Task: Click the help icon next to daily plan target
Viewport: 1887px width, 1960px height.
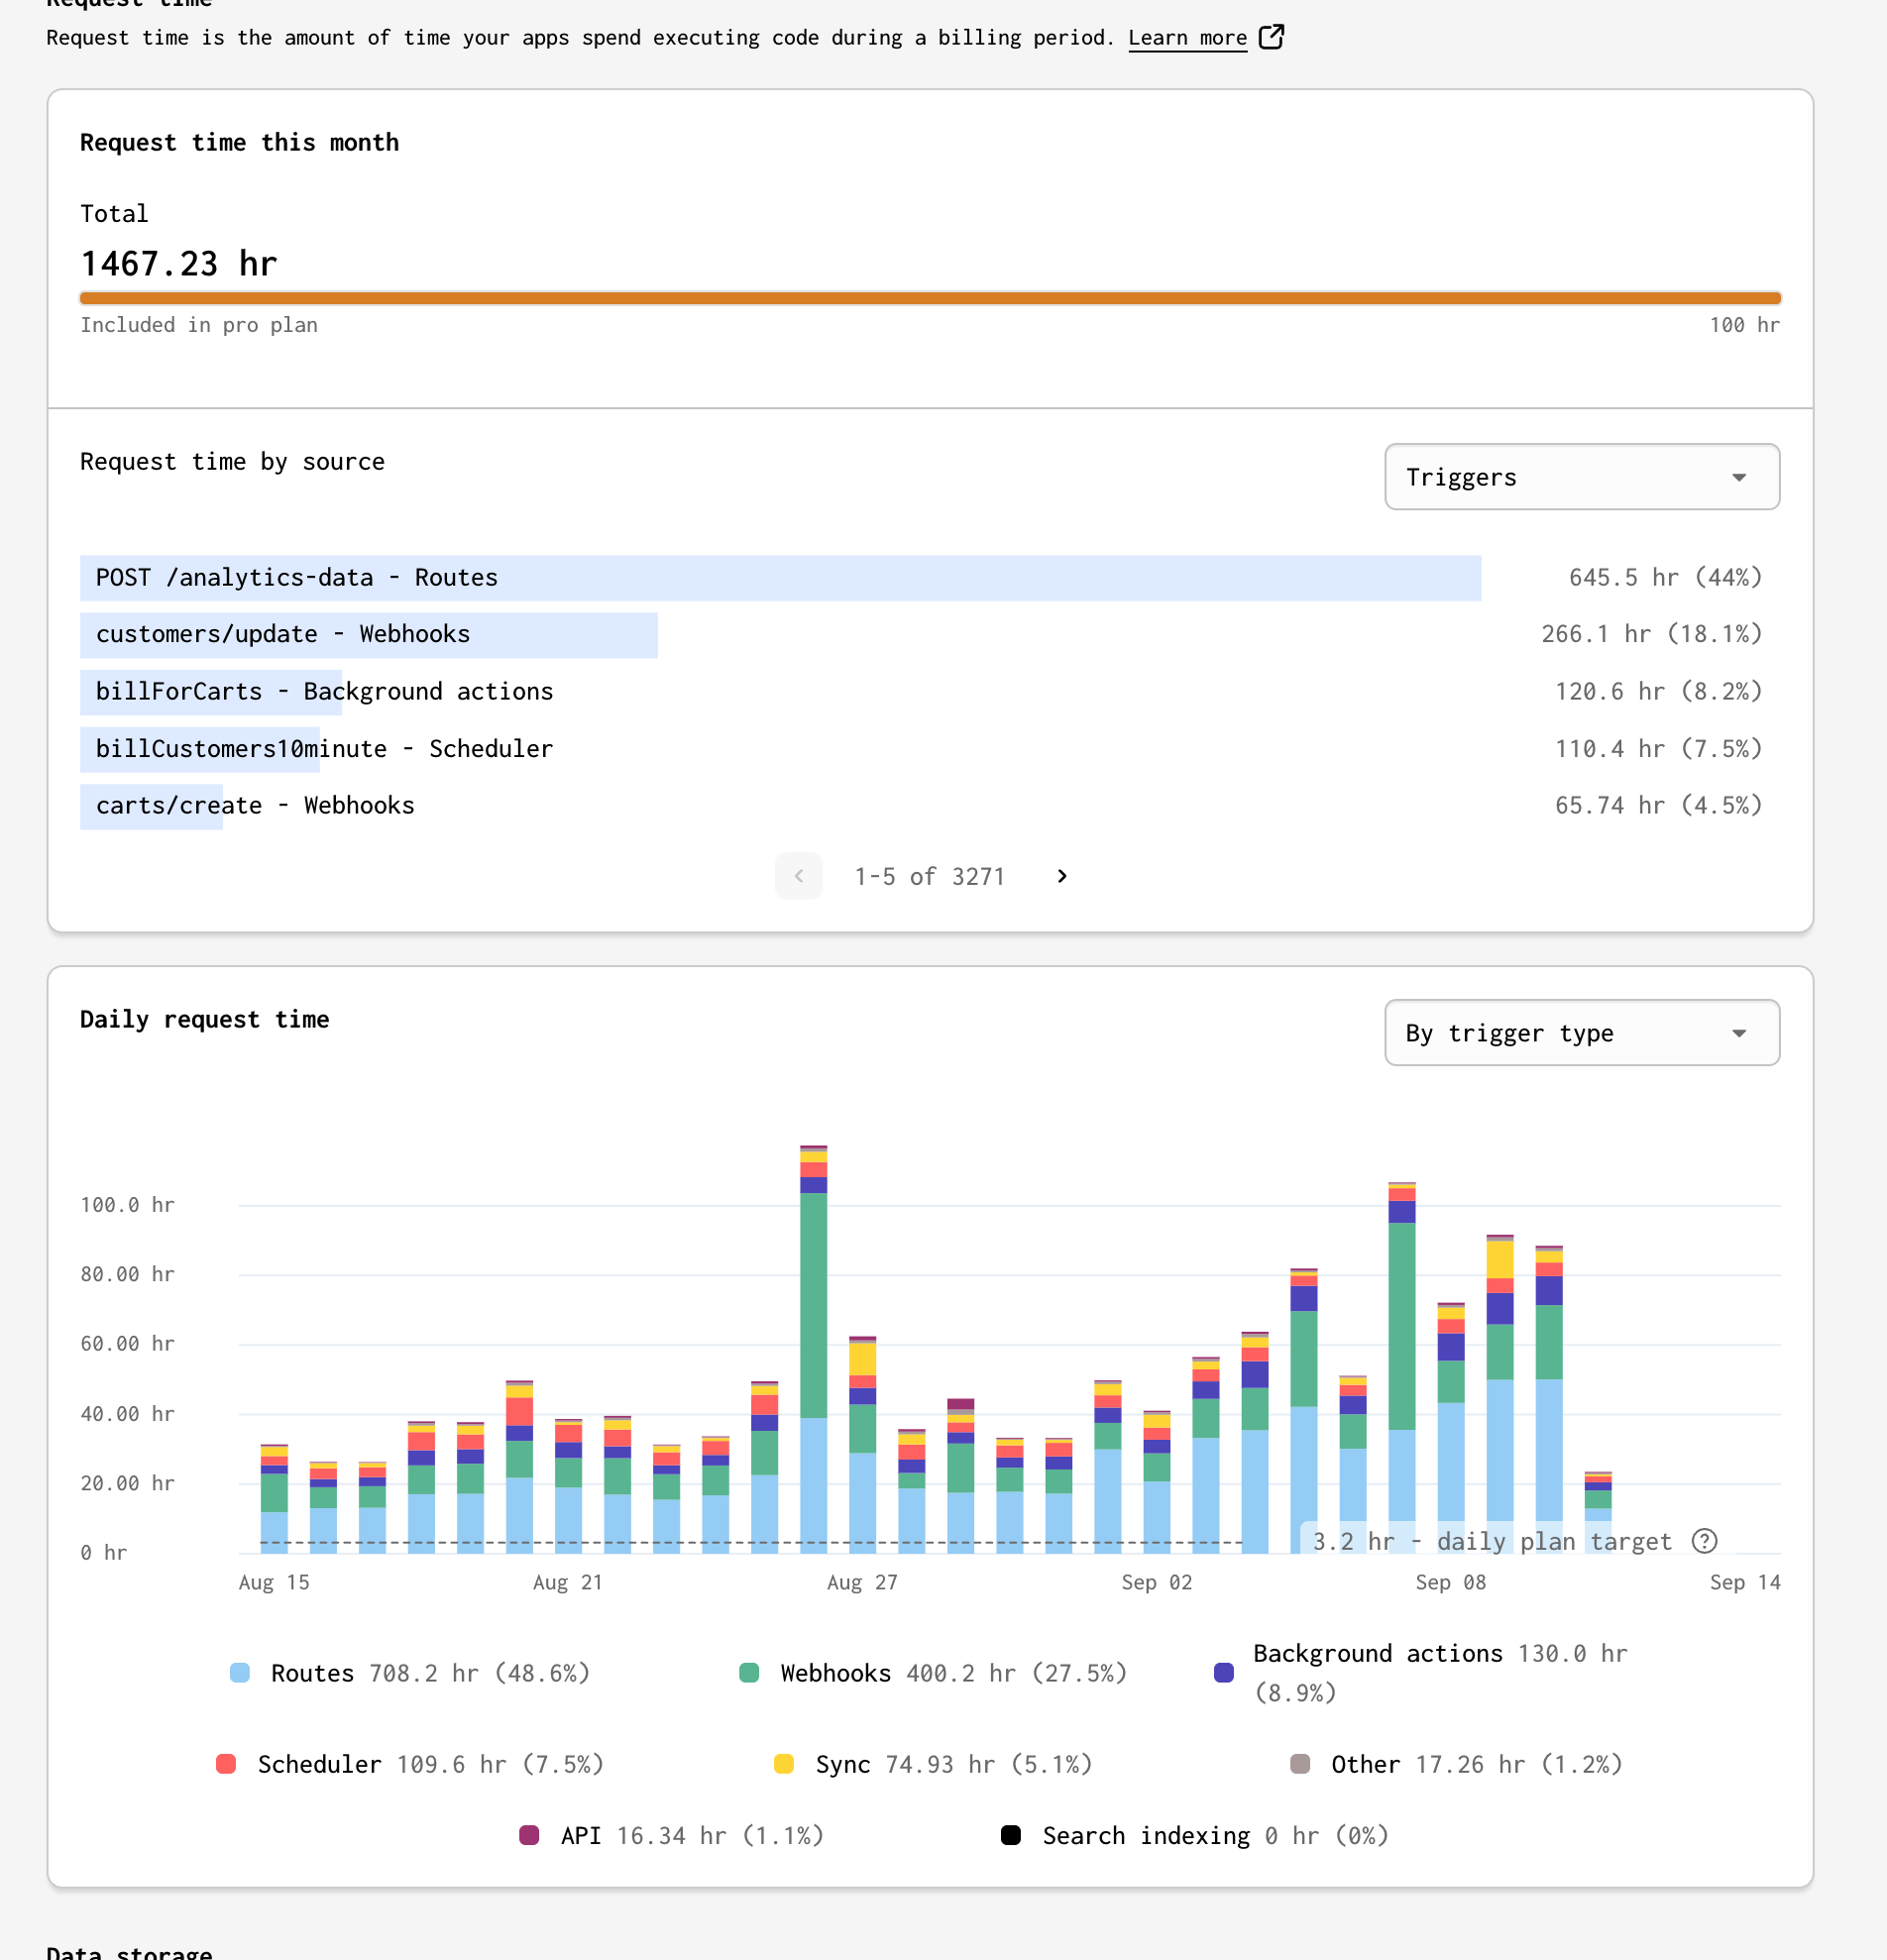Action: click(1704, 1541)
